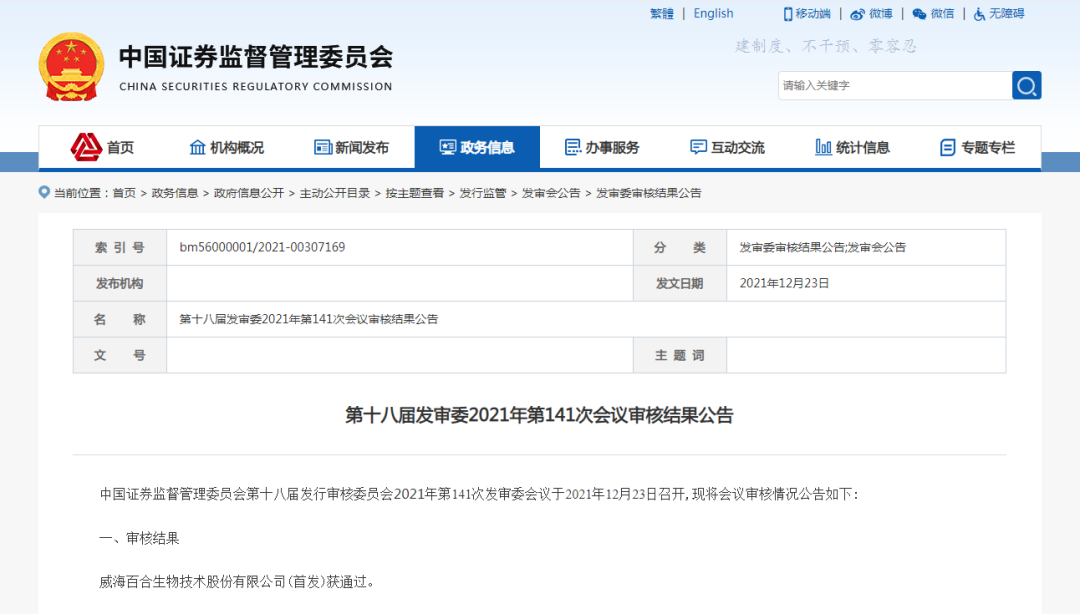Go to 发行监管 in the breadcrumb

(483, 193)
